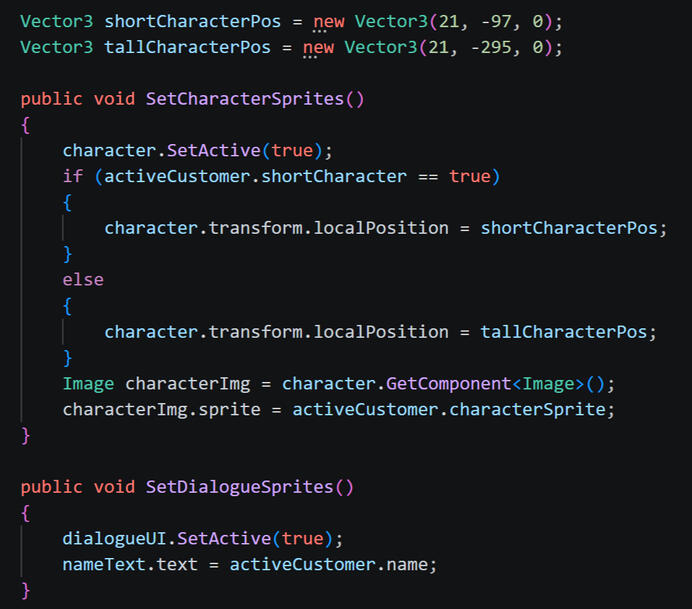The image size is (692, 609).
Task: Click shortCharacterPos in the if block assignment
Action: point(569,228)
